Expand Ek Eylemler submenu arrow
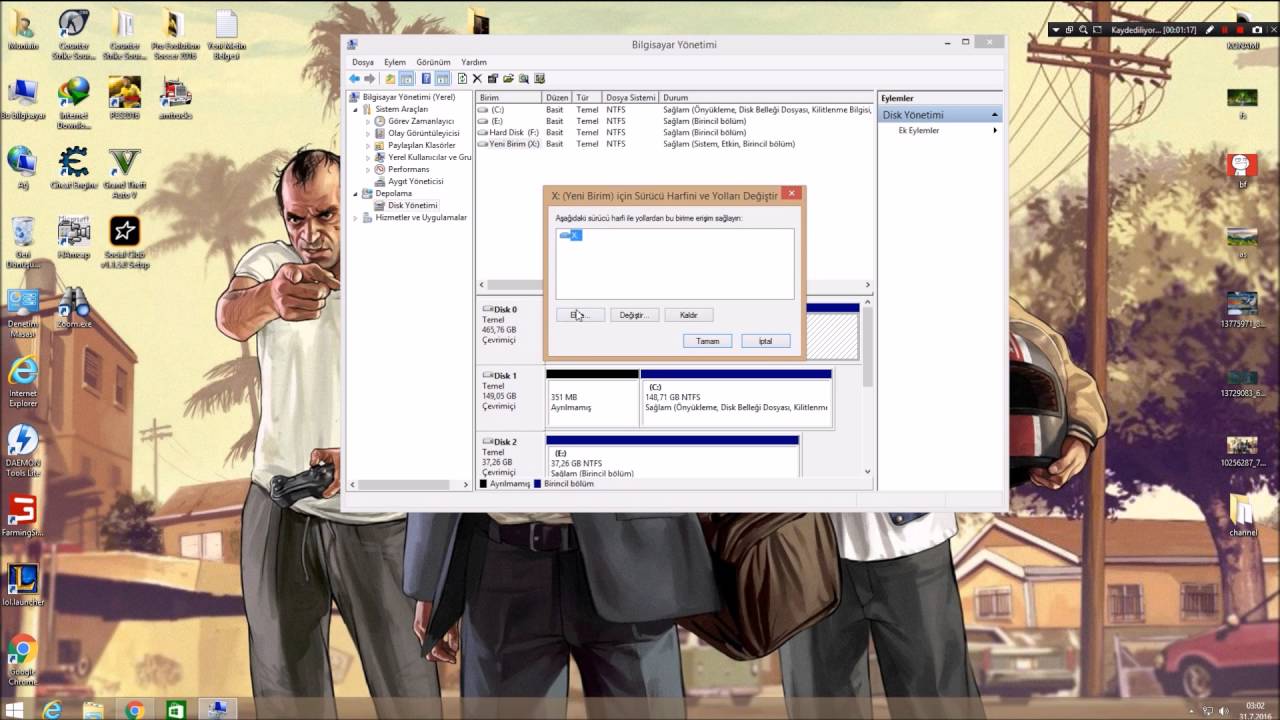 994,131
